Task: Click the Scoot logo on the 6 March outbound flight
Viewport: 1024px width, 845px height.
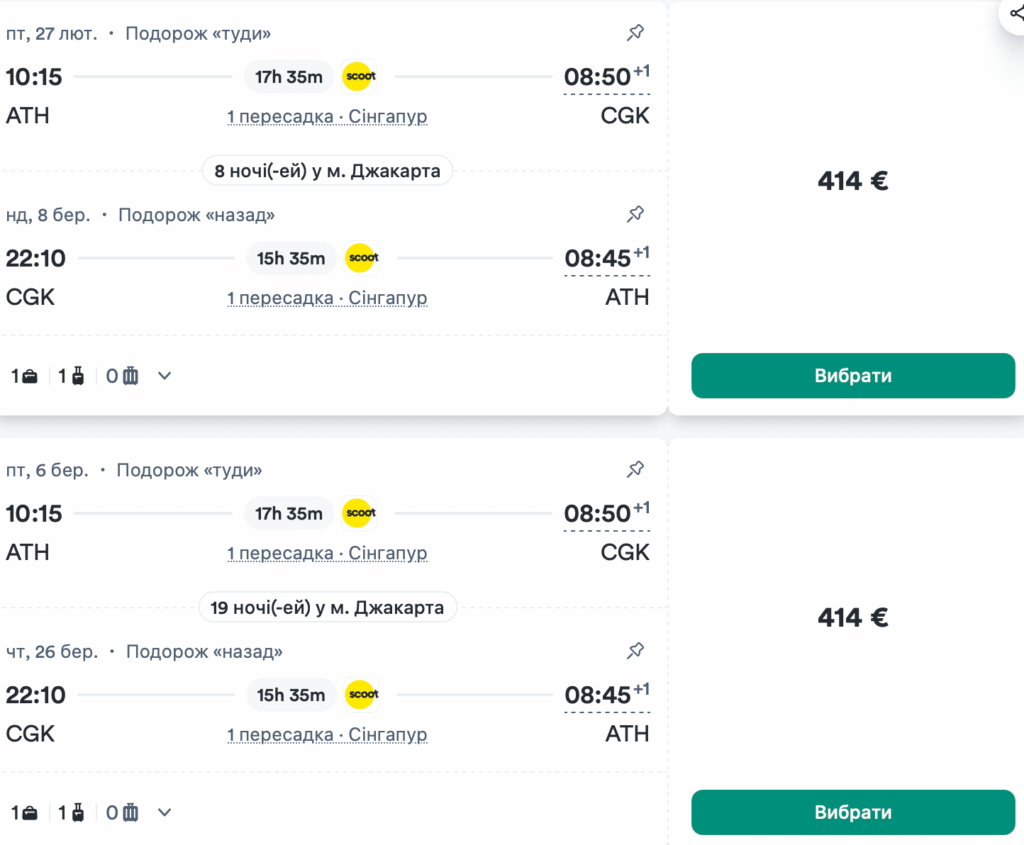Action: [x=358, y=513]
